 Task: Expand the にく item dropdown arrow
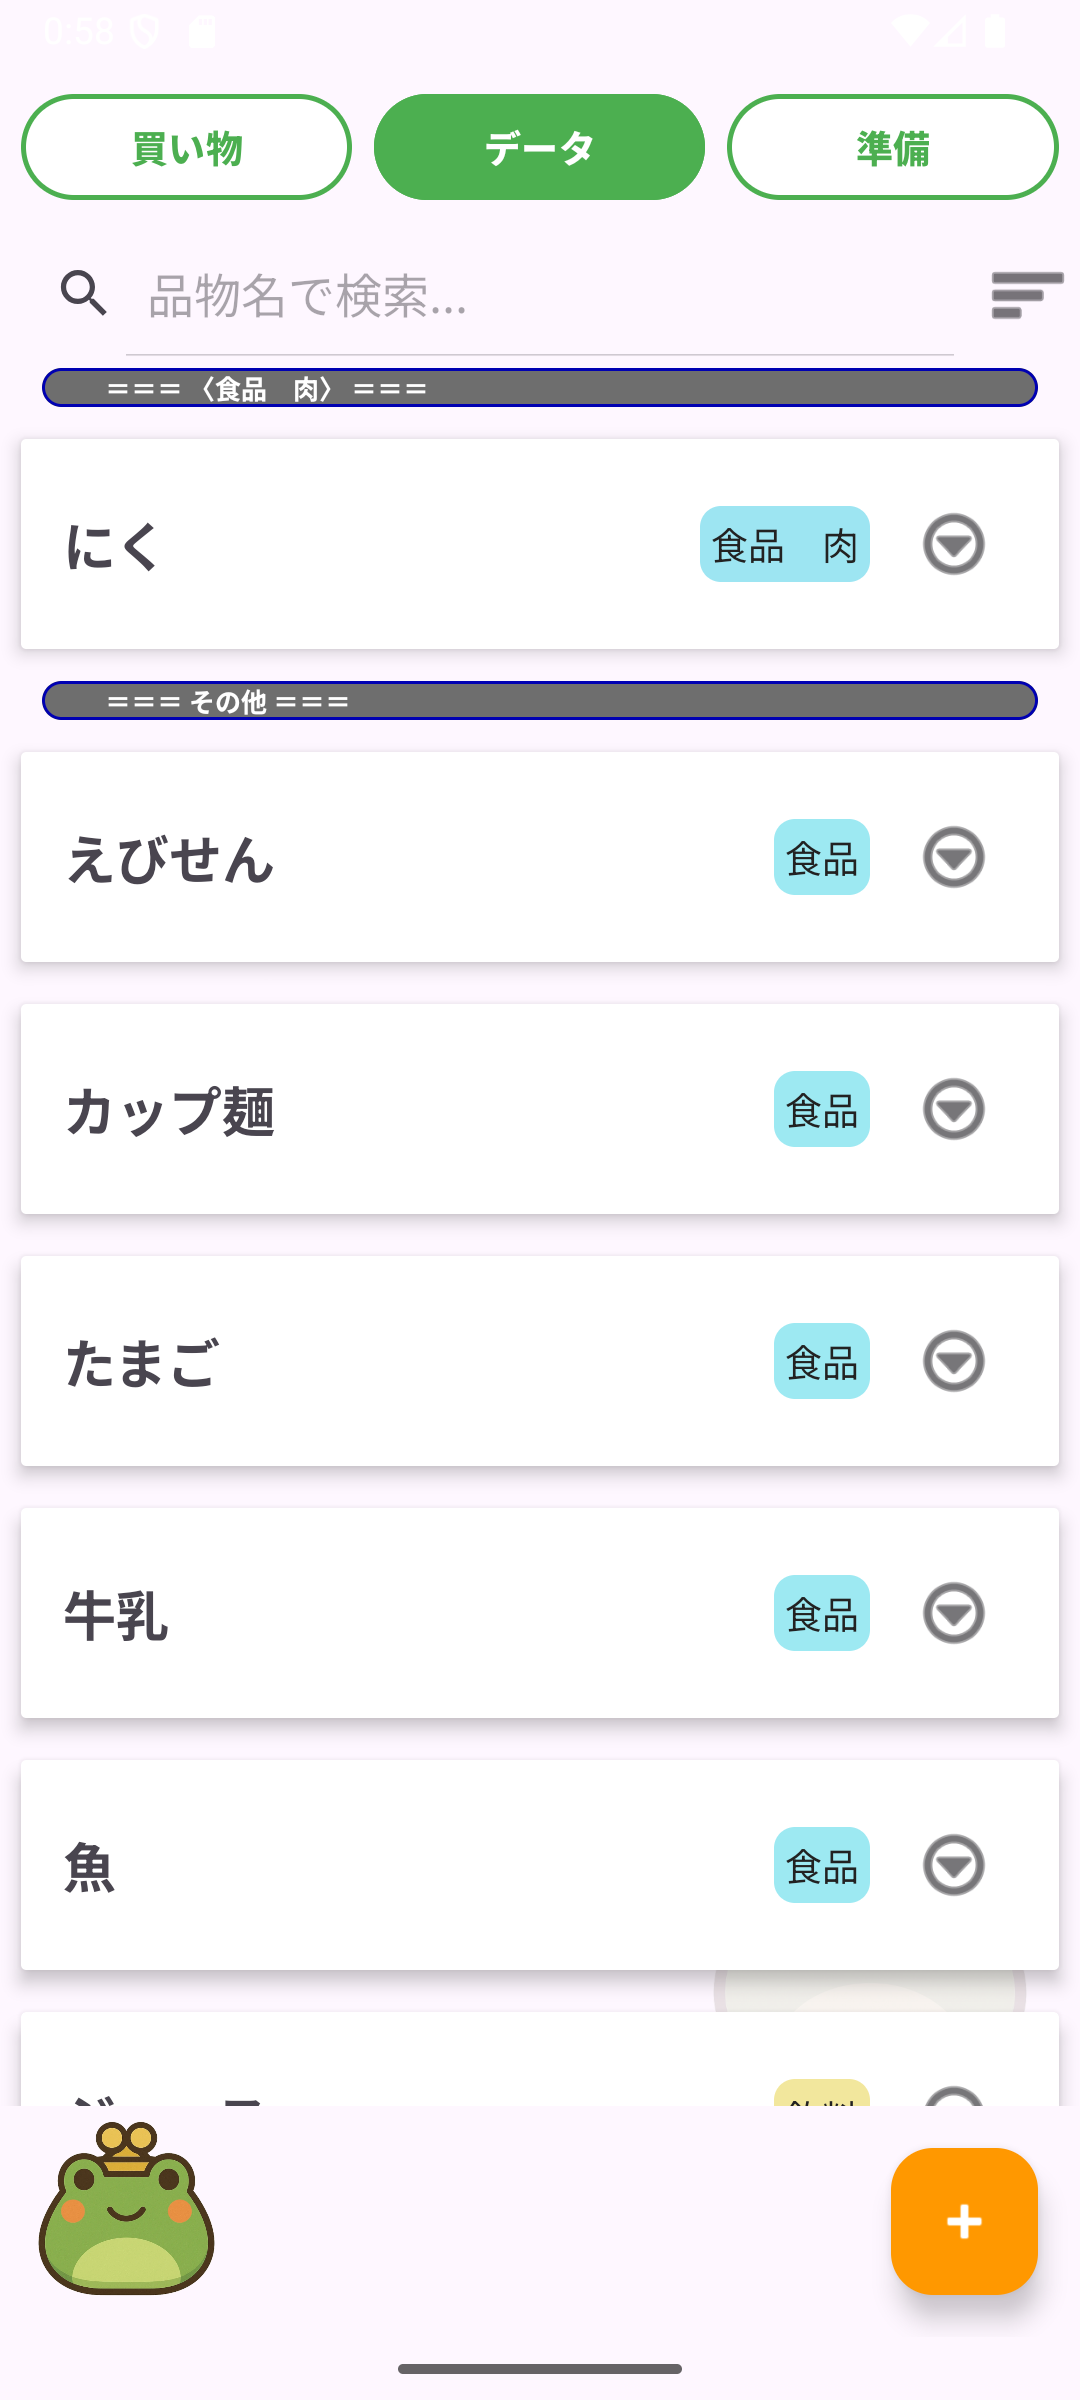pyautogui.click(x=953, y=545)
